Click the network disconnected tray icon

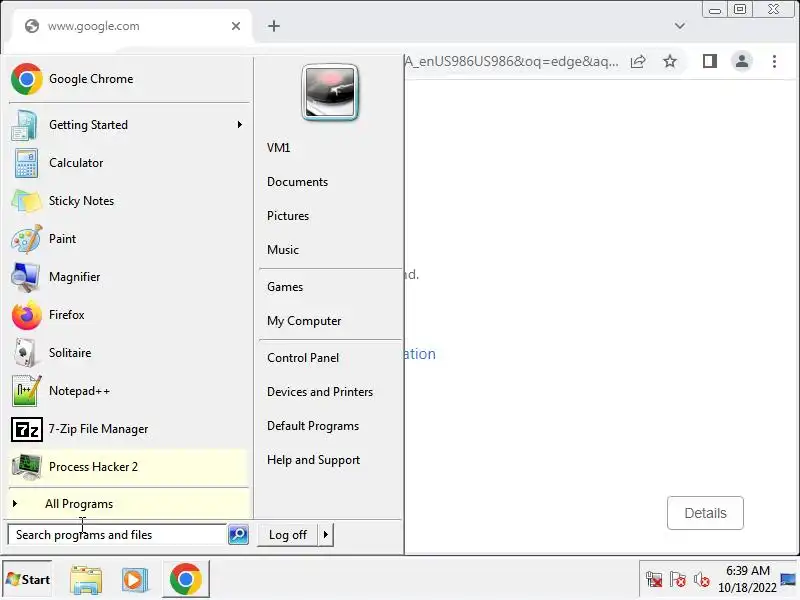654,580
